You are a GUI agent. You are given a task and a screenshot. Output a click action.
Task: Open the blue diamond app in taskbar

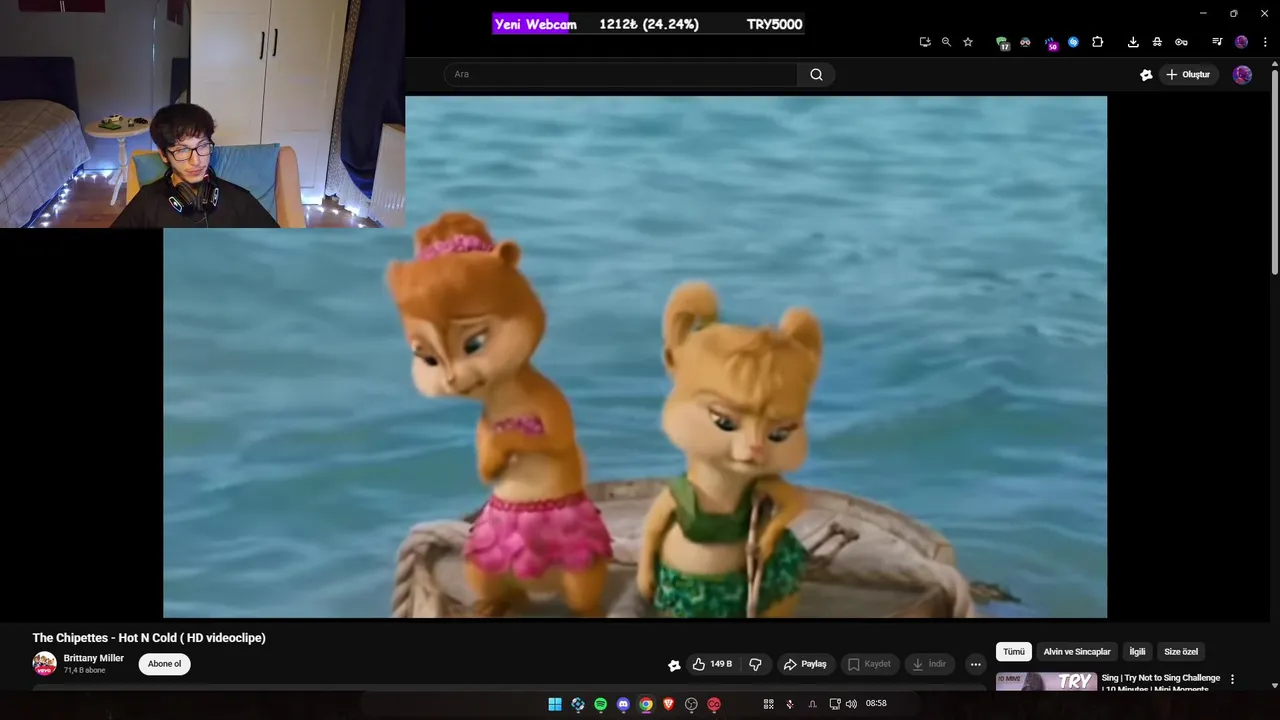pyautogui.click(x=577, y=704)
